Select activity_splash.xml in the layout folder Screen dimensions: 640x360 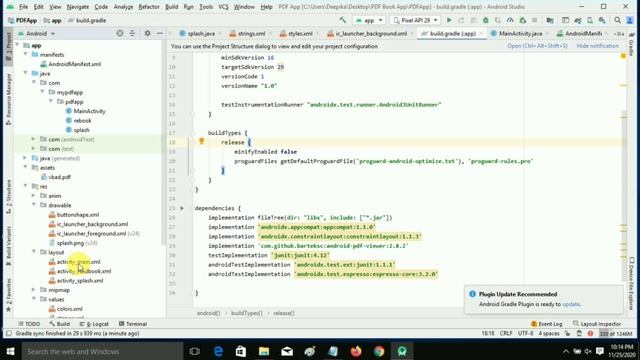76,281
